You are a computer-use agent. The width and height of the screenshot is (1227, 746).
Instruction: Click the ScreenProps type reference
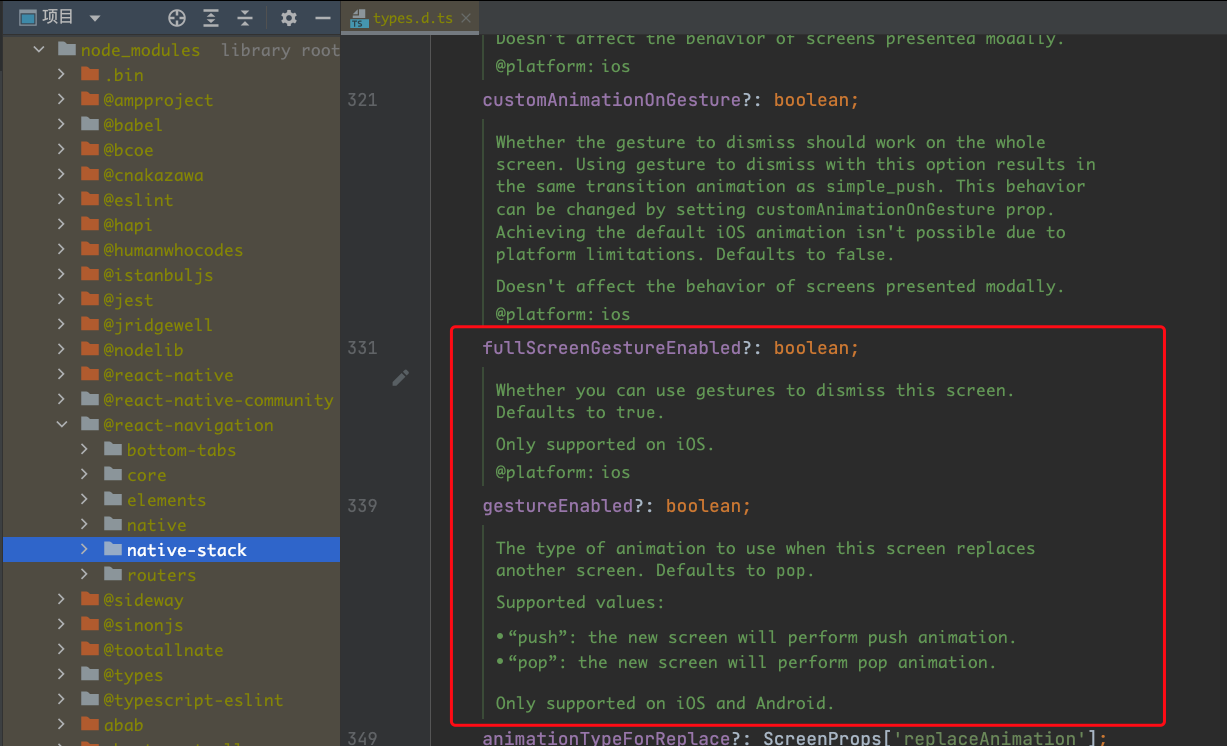pos(822,738)
